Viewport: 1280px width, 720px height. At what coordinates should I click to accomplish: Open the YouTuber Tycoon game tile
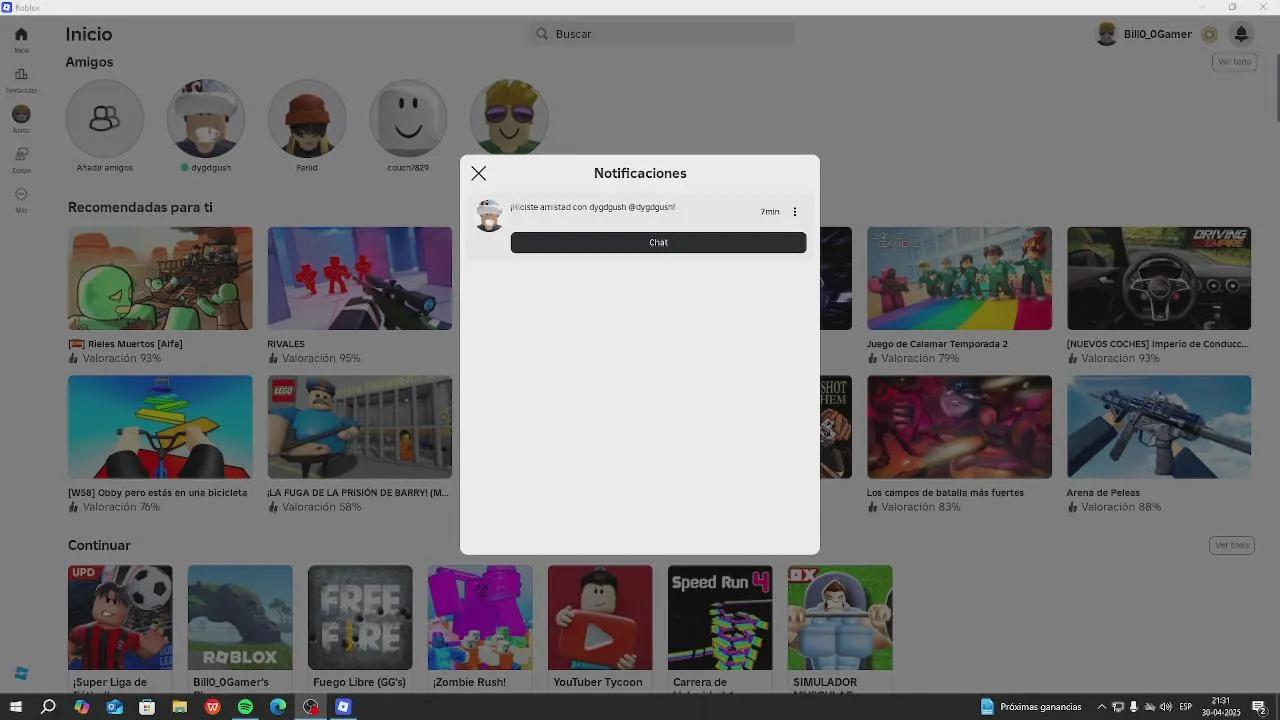600,617
